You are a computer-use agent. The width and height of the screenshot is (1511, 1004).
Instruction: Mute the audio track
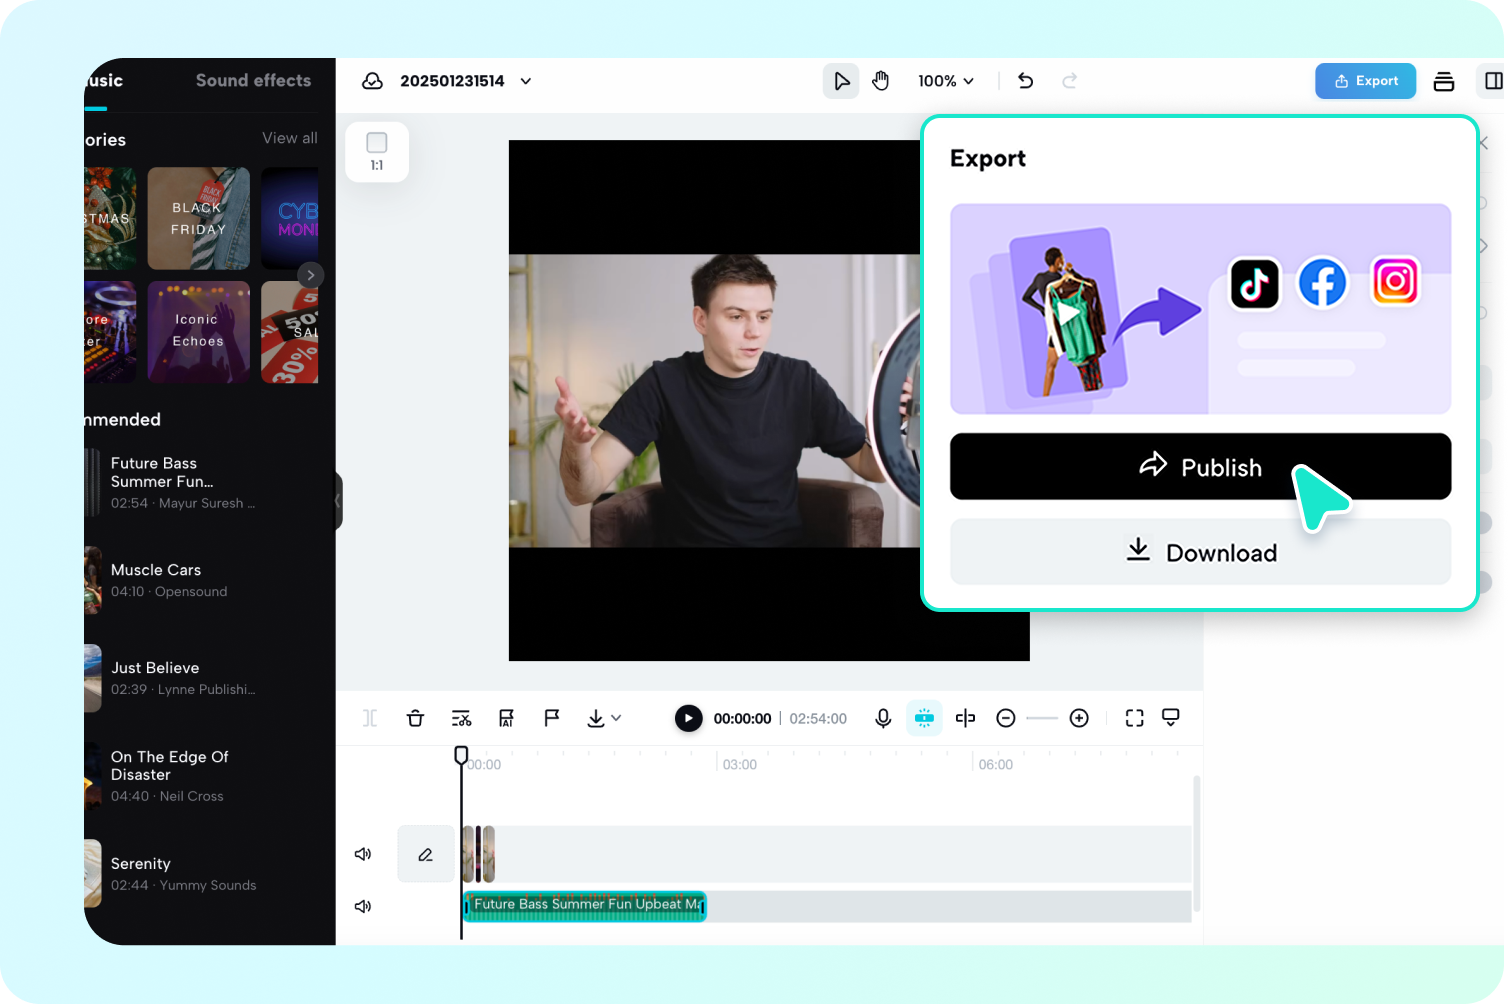(363, 906)
